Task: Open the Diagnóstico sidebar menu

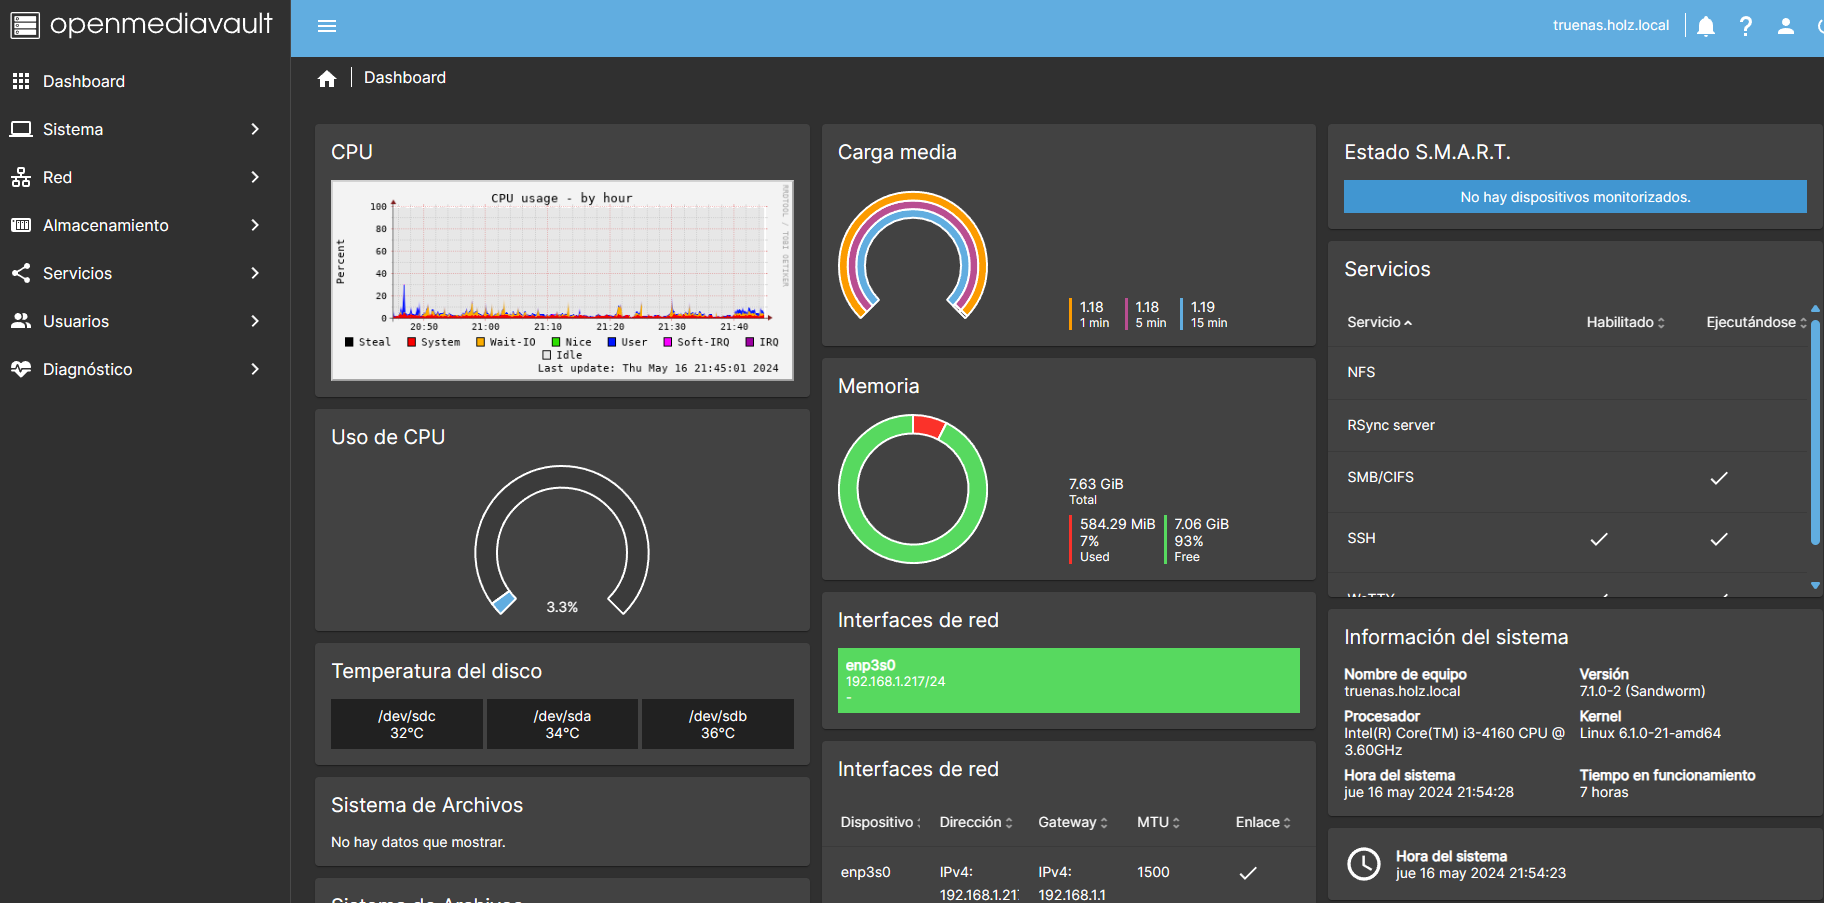Action: coord(145,369)
